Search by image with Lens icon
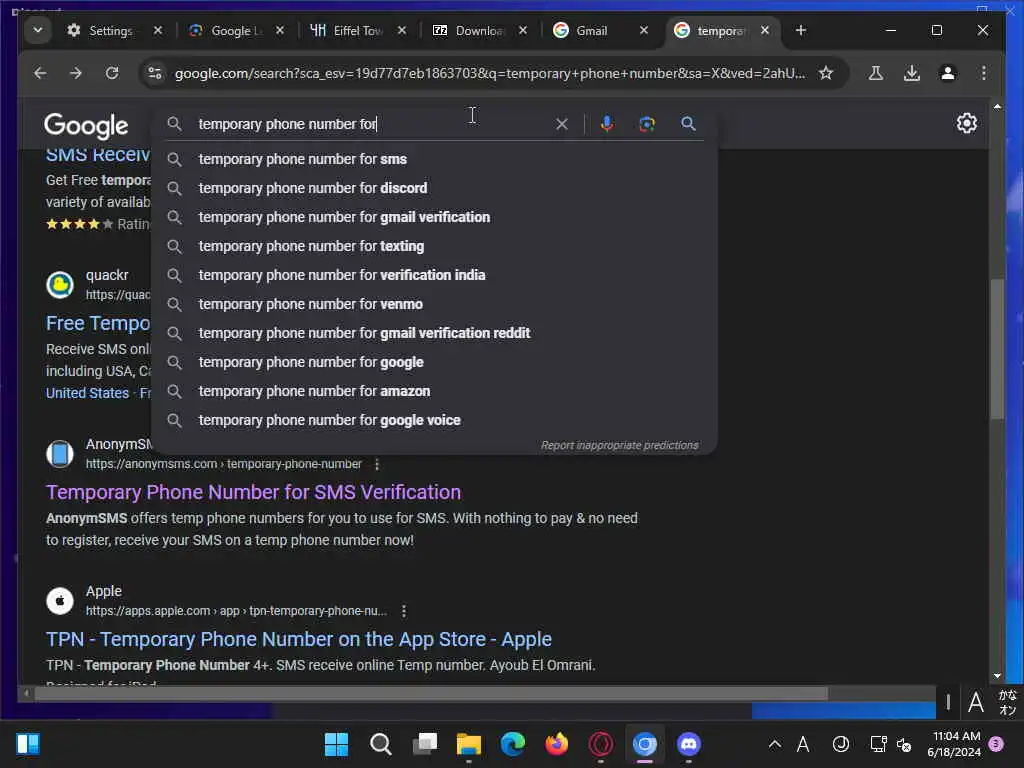Image resolution: width=1024 pixels, height=768 pixels. click(x=647, y=124)
